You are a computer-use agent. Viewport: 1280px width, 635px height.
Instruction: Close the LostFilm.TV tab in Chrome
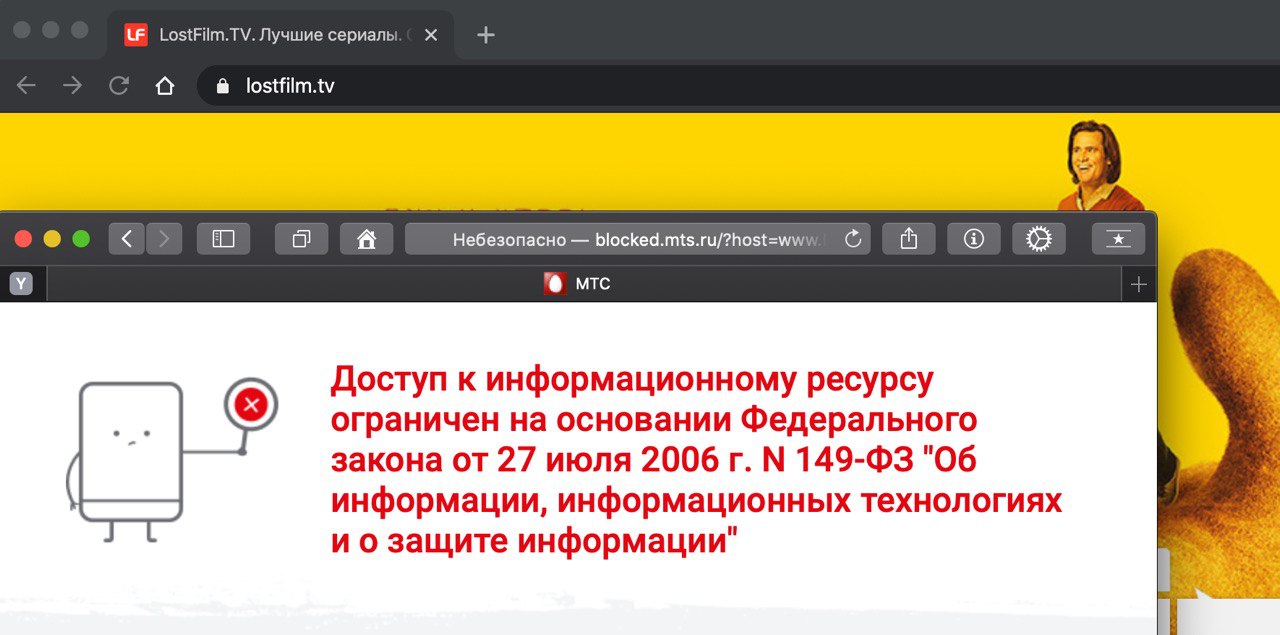point(431,35)
